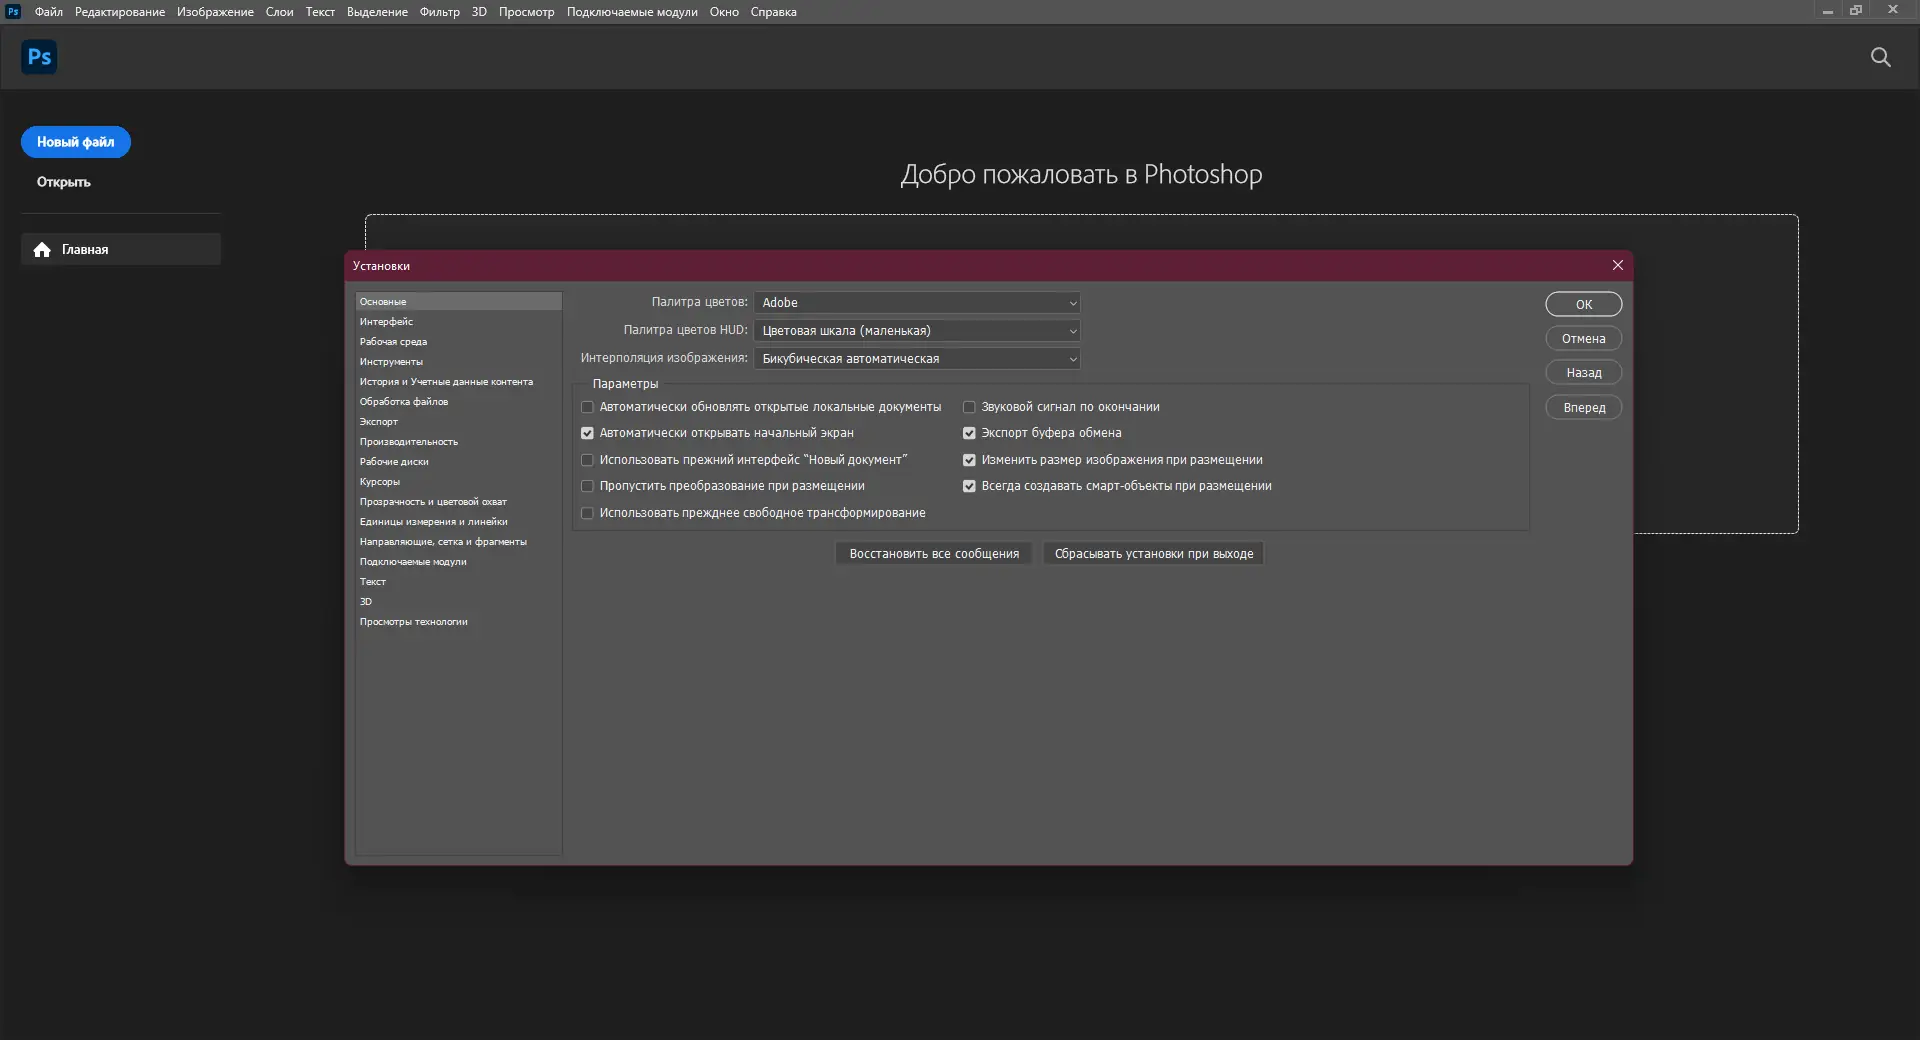Click Восстановить все сообщения button
The width and height of the screenshot is (1920, 1040).
[x=934, y=554]
